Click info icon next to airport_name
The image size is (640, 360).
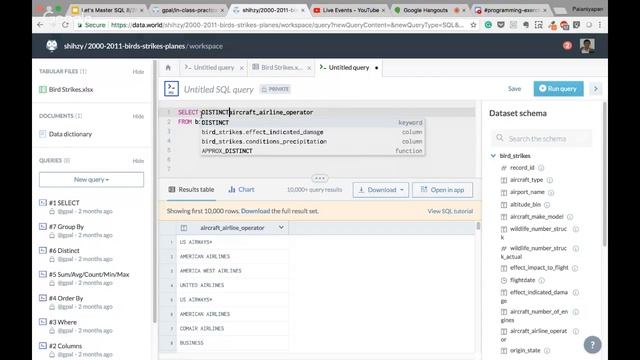(551, 192)
